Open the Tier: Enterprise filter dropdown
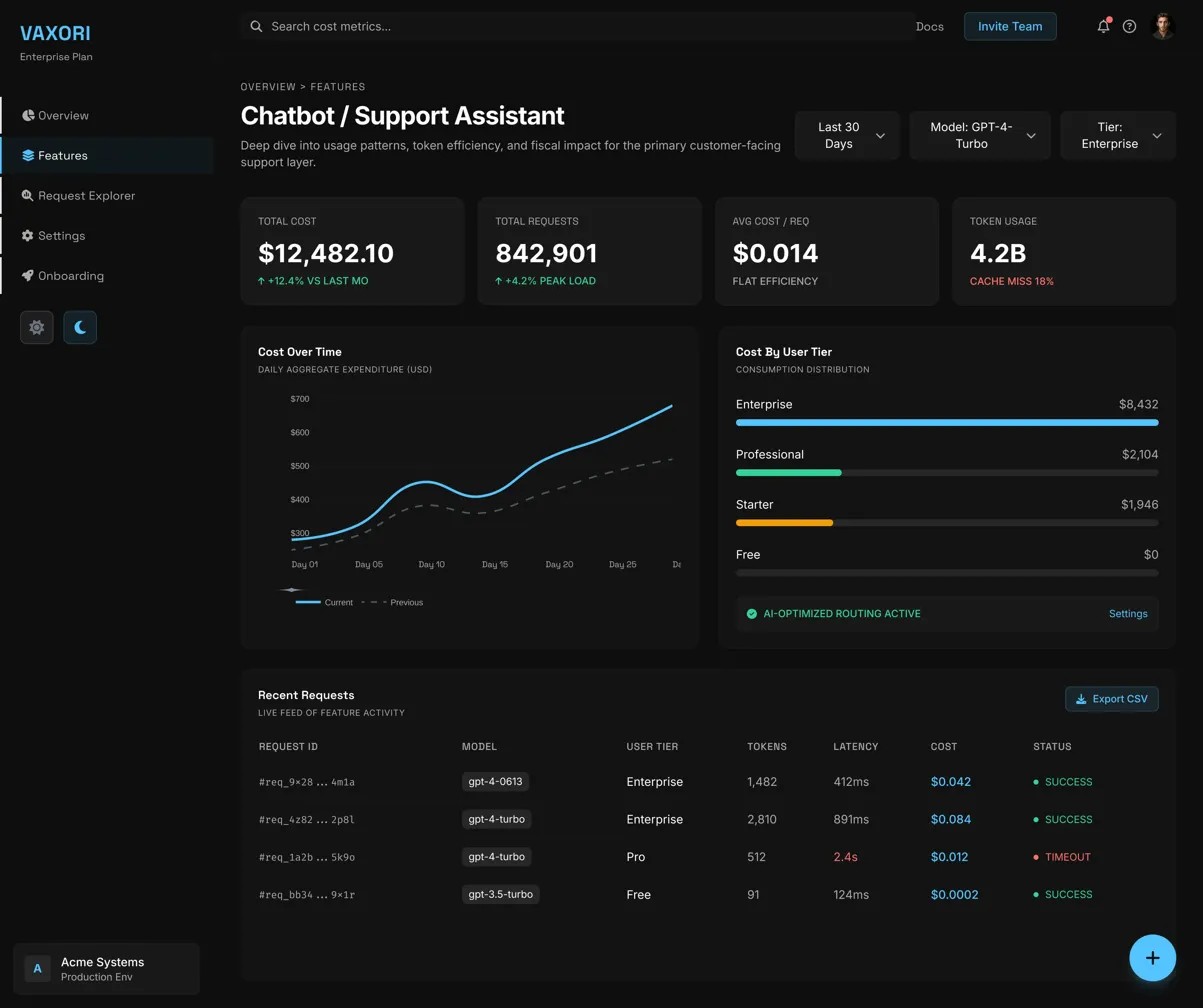1203x1008 pixels. tap(1117, 136)
